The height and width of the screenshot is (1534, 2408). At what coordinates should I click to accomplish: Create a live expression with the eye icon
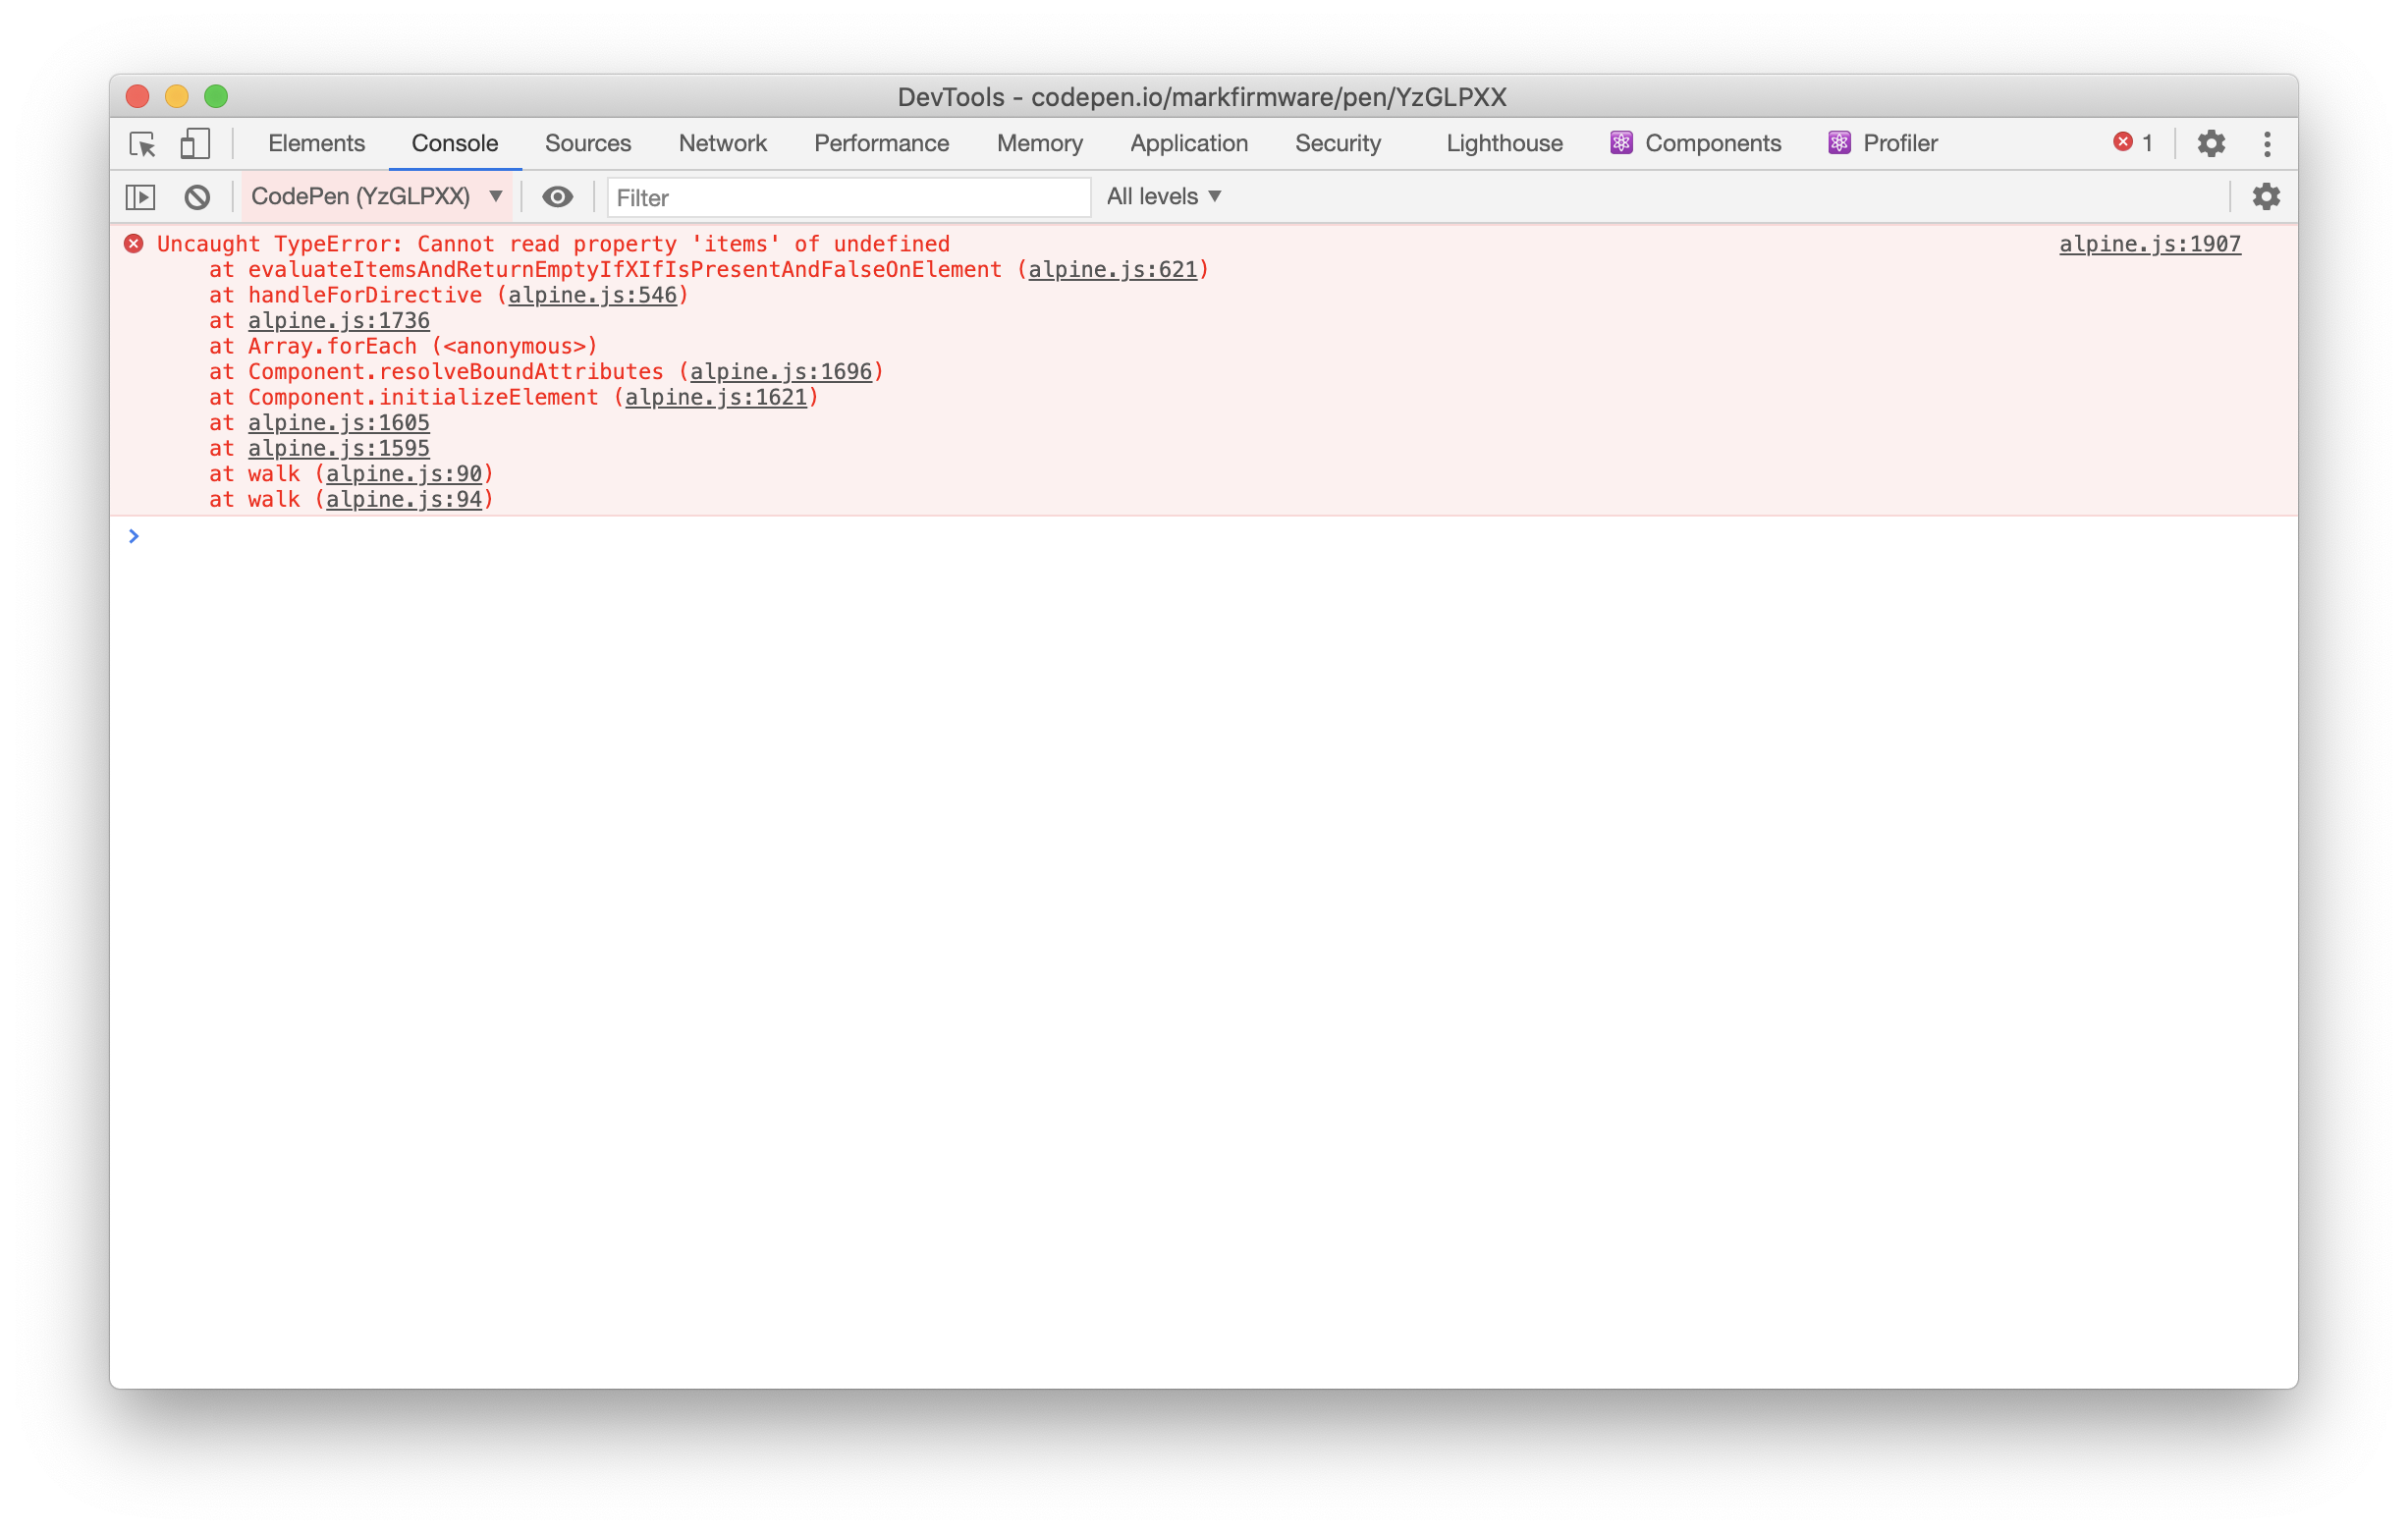[558, 196]
